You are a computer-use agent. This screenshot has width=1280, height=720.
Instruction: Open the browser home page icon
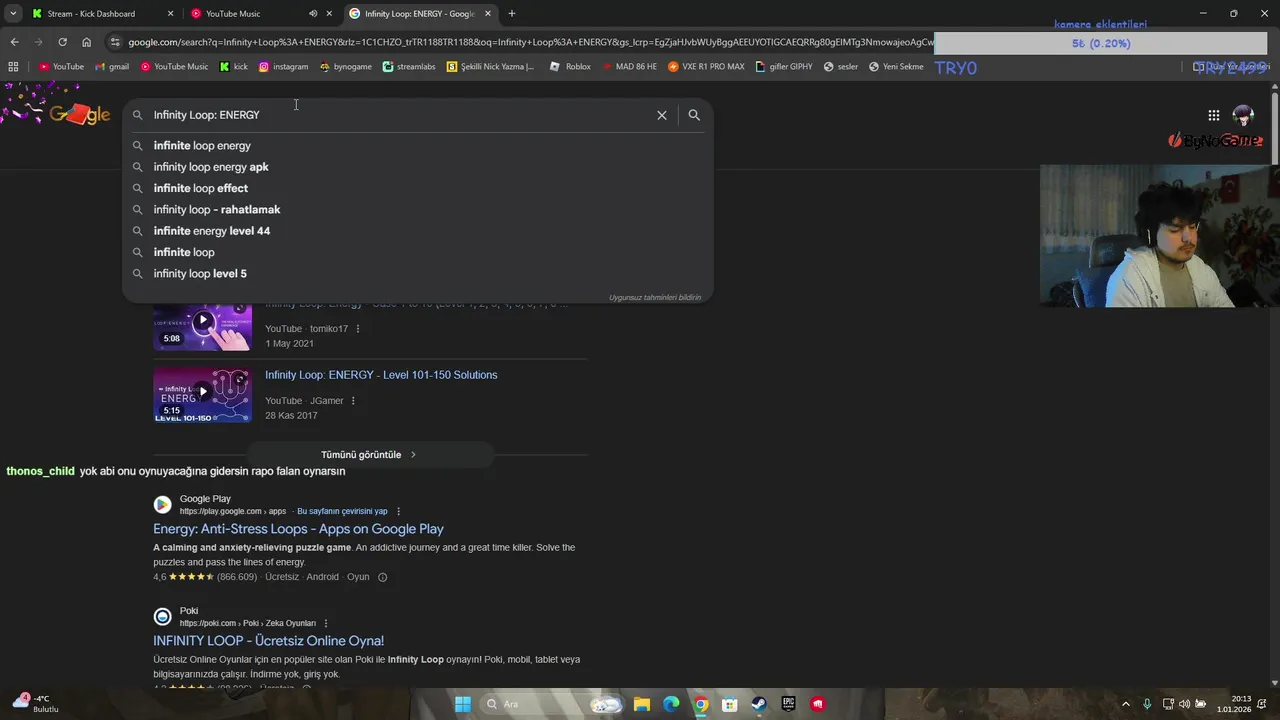click(86, 42)
